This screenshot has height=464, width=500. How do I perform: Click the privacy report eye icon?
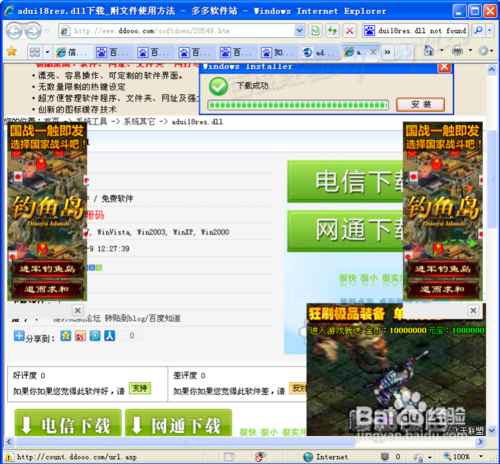coord(260,457)
